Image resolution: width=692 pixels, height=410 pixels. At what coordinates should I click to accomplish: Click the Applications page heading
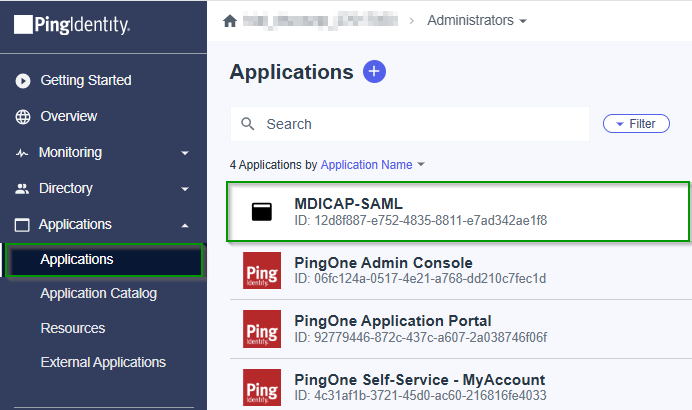[x=292, y=72]
